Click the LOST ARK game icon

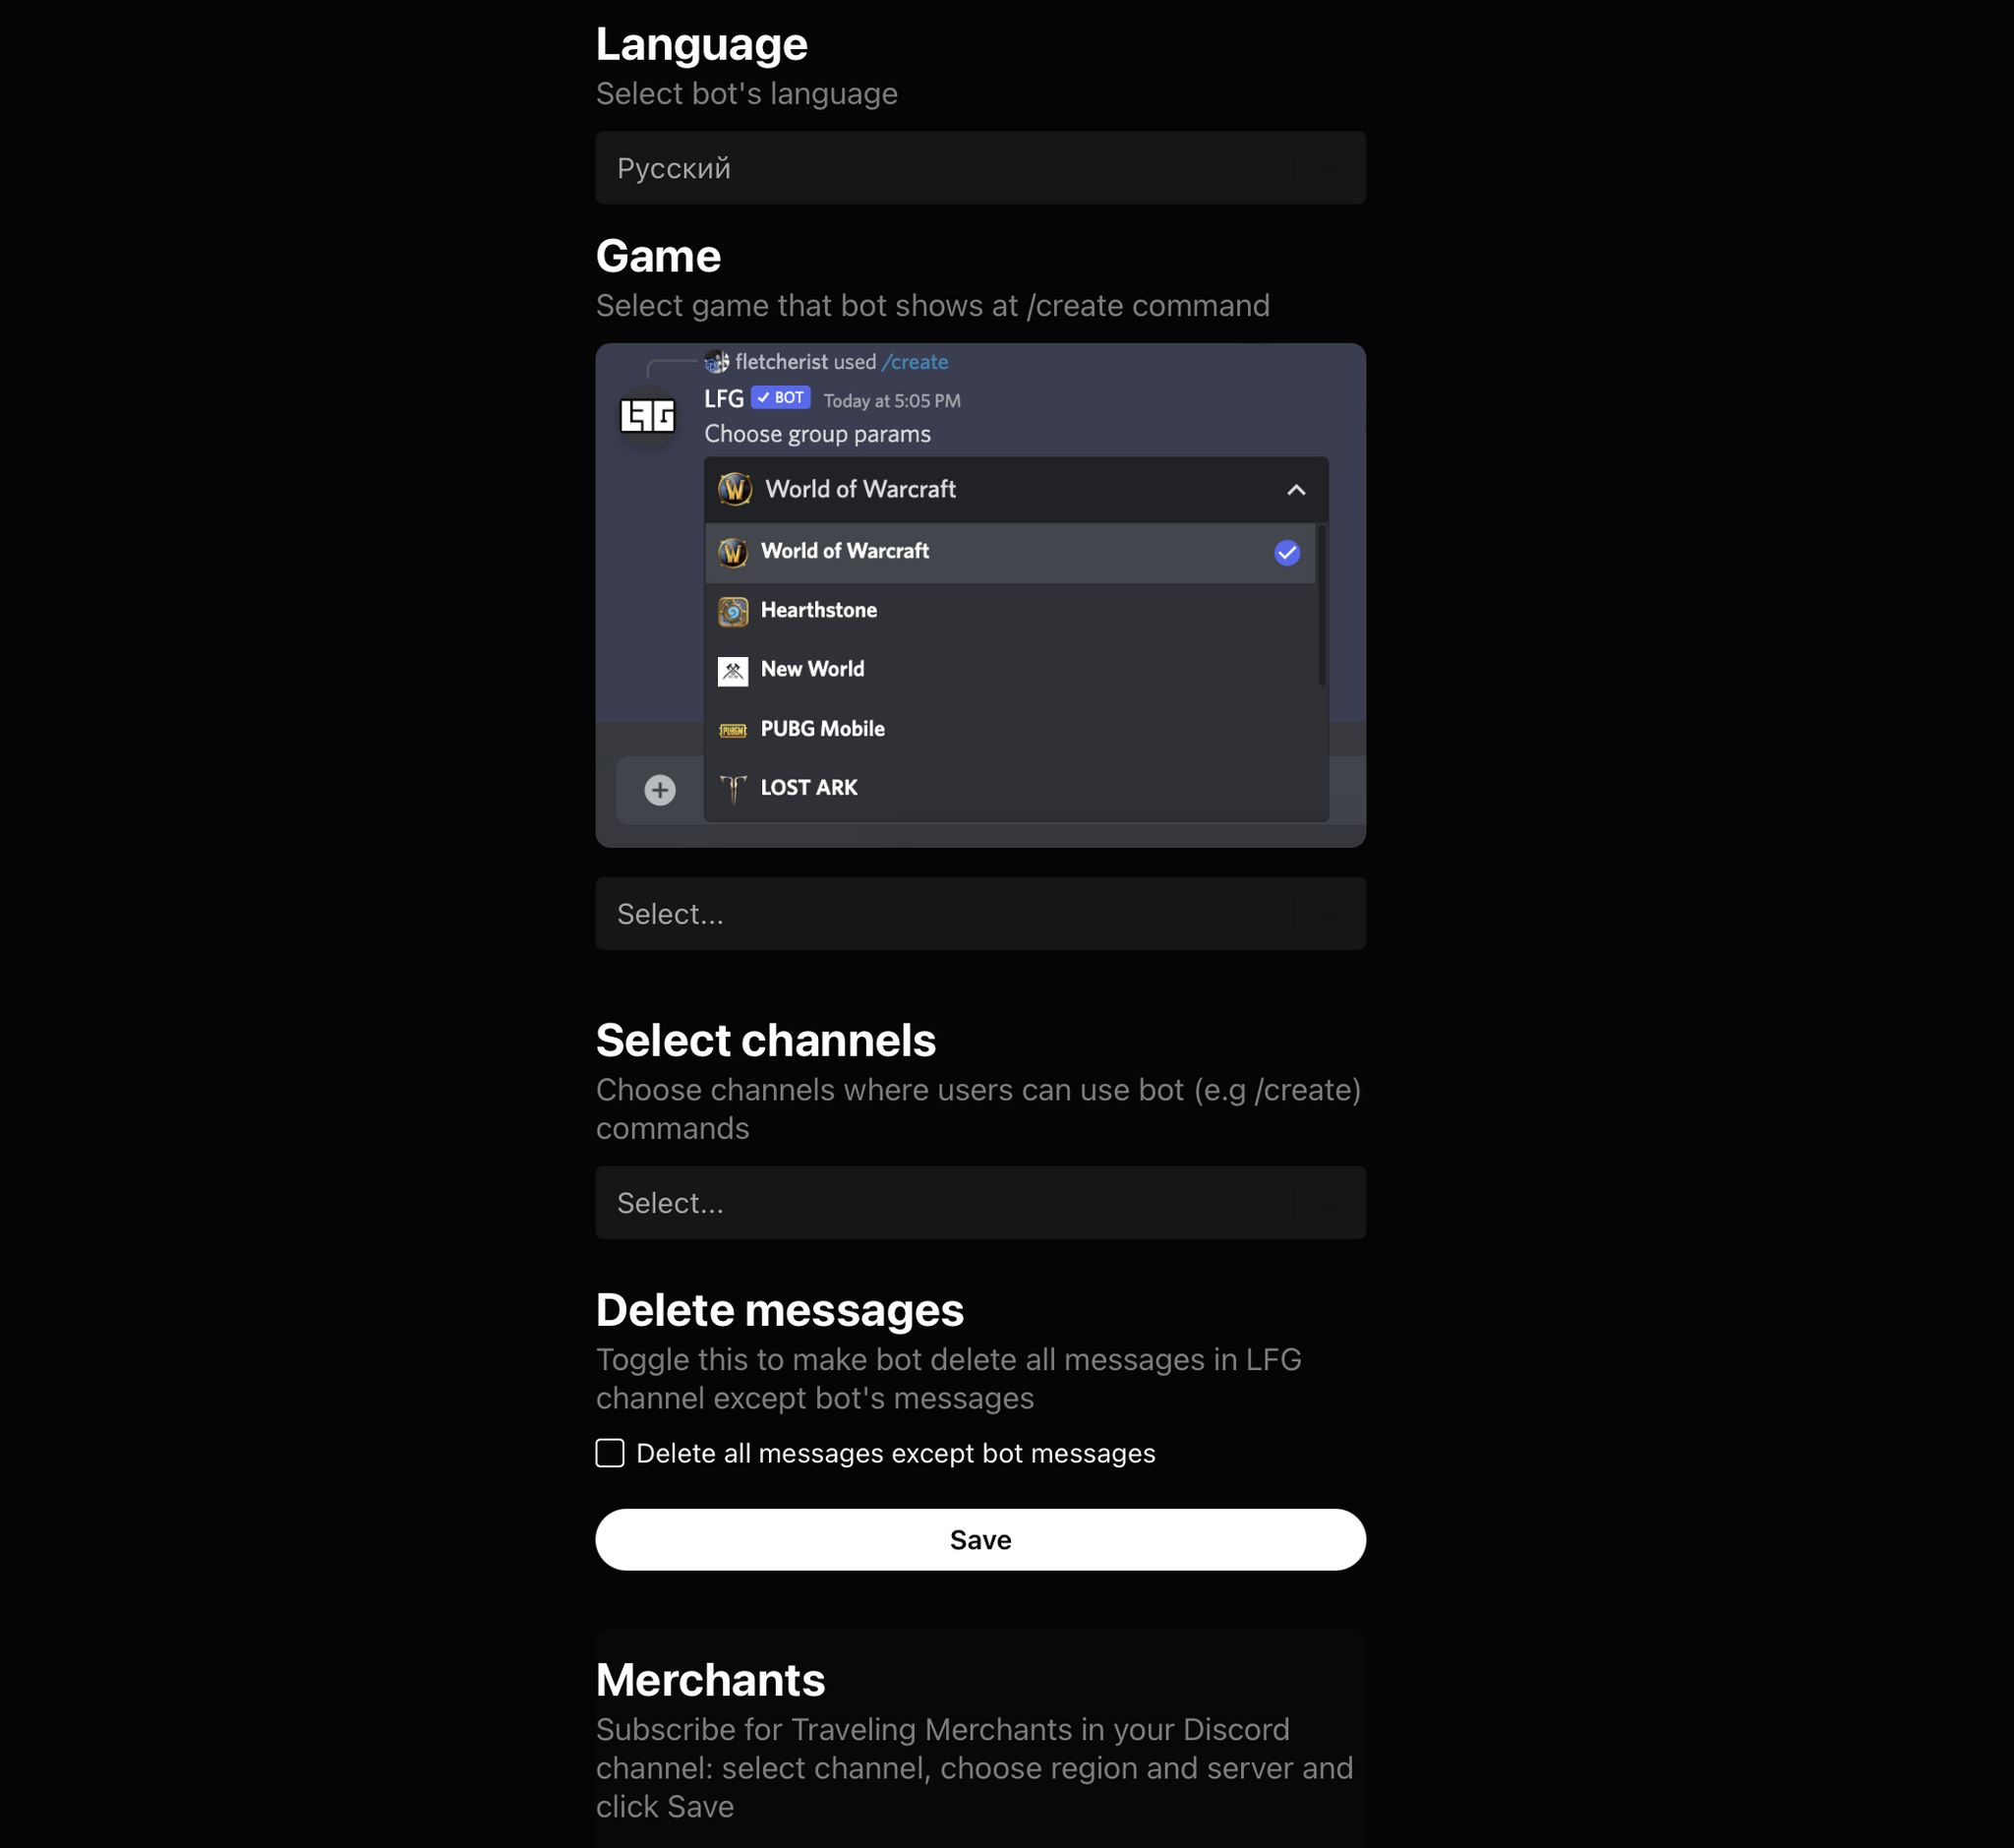pyautogui.click(x=734, y=786)
